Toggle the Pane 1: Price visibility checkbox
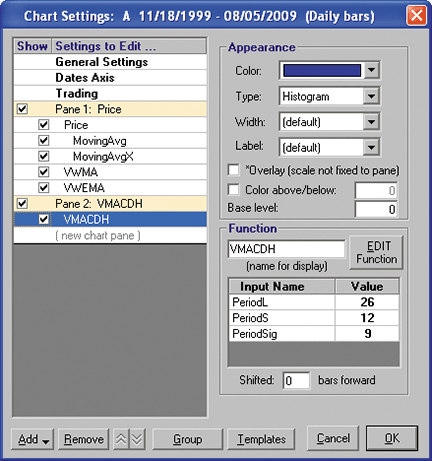Image resolution: width=432 pixels, height=461 pixels. tap(22, 109)
